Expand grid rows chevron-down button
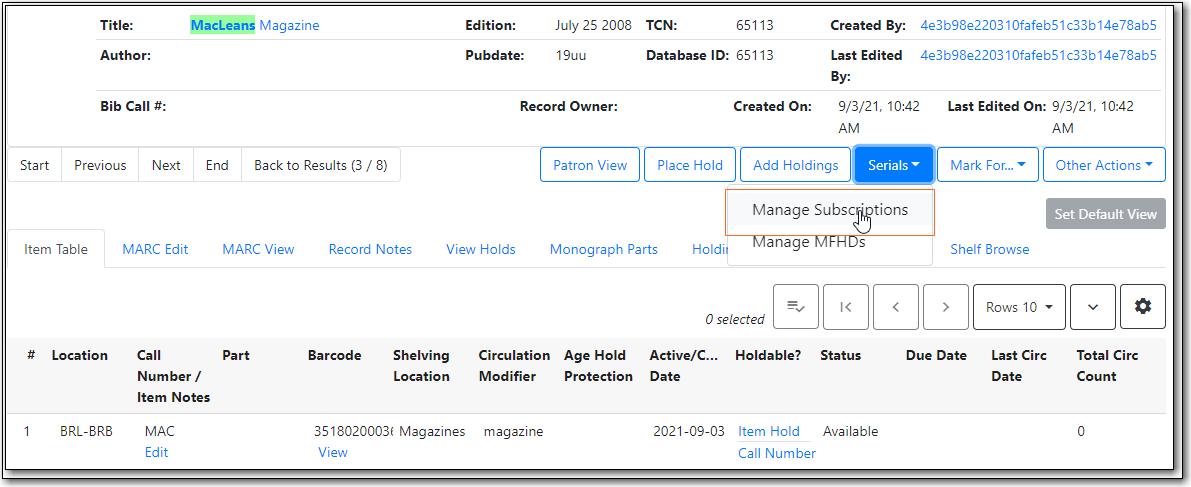 [x=1092, y=306]
